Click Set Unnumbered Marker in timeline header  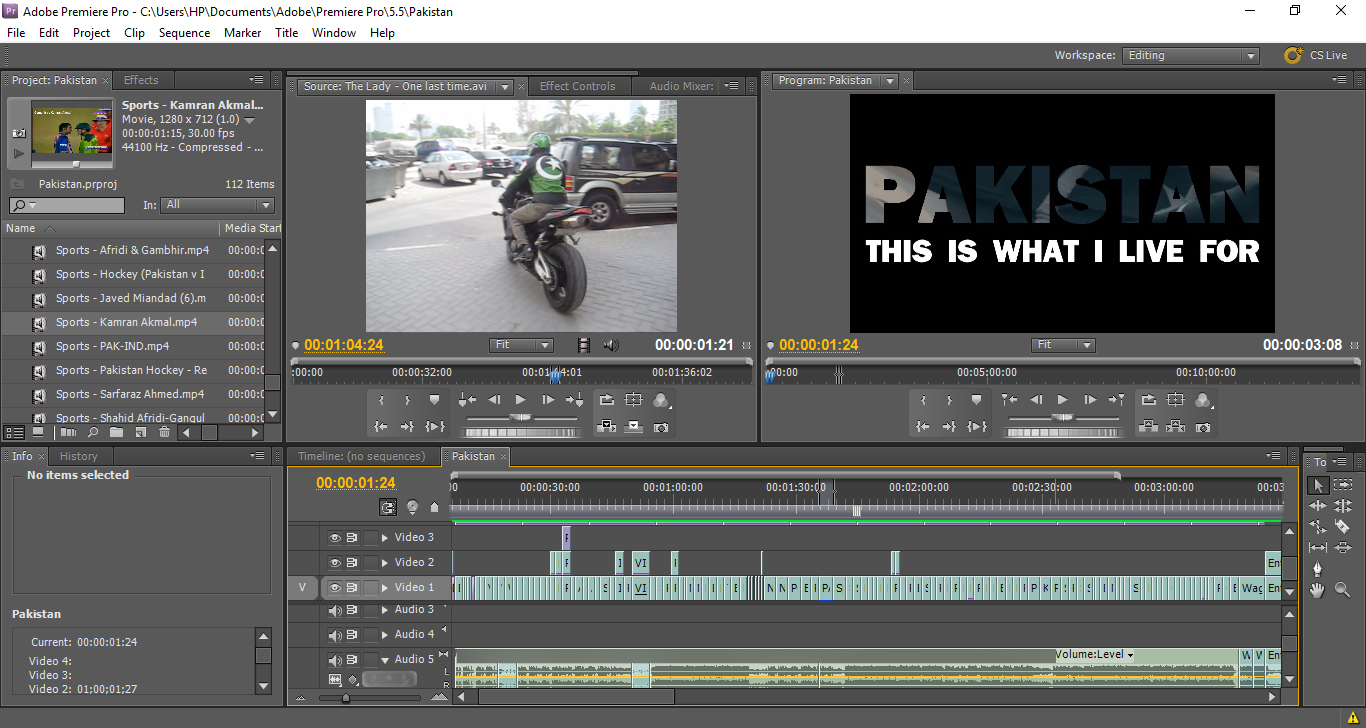(x=434, y=507)
